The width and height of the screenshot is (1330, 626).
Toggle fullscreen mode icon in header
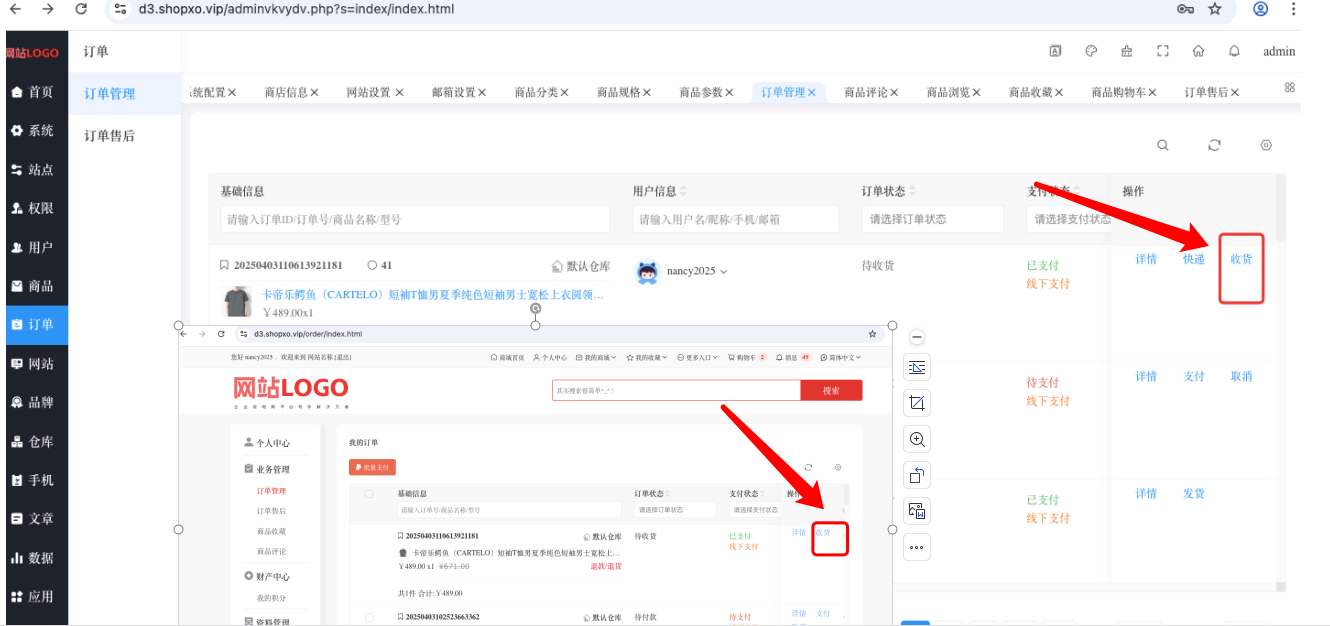click(1162, 51)
